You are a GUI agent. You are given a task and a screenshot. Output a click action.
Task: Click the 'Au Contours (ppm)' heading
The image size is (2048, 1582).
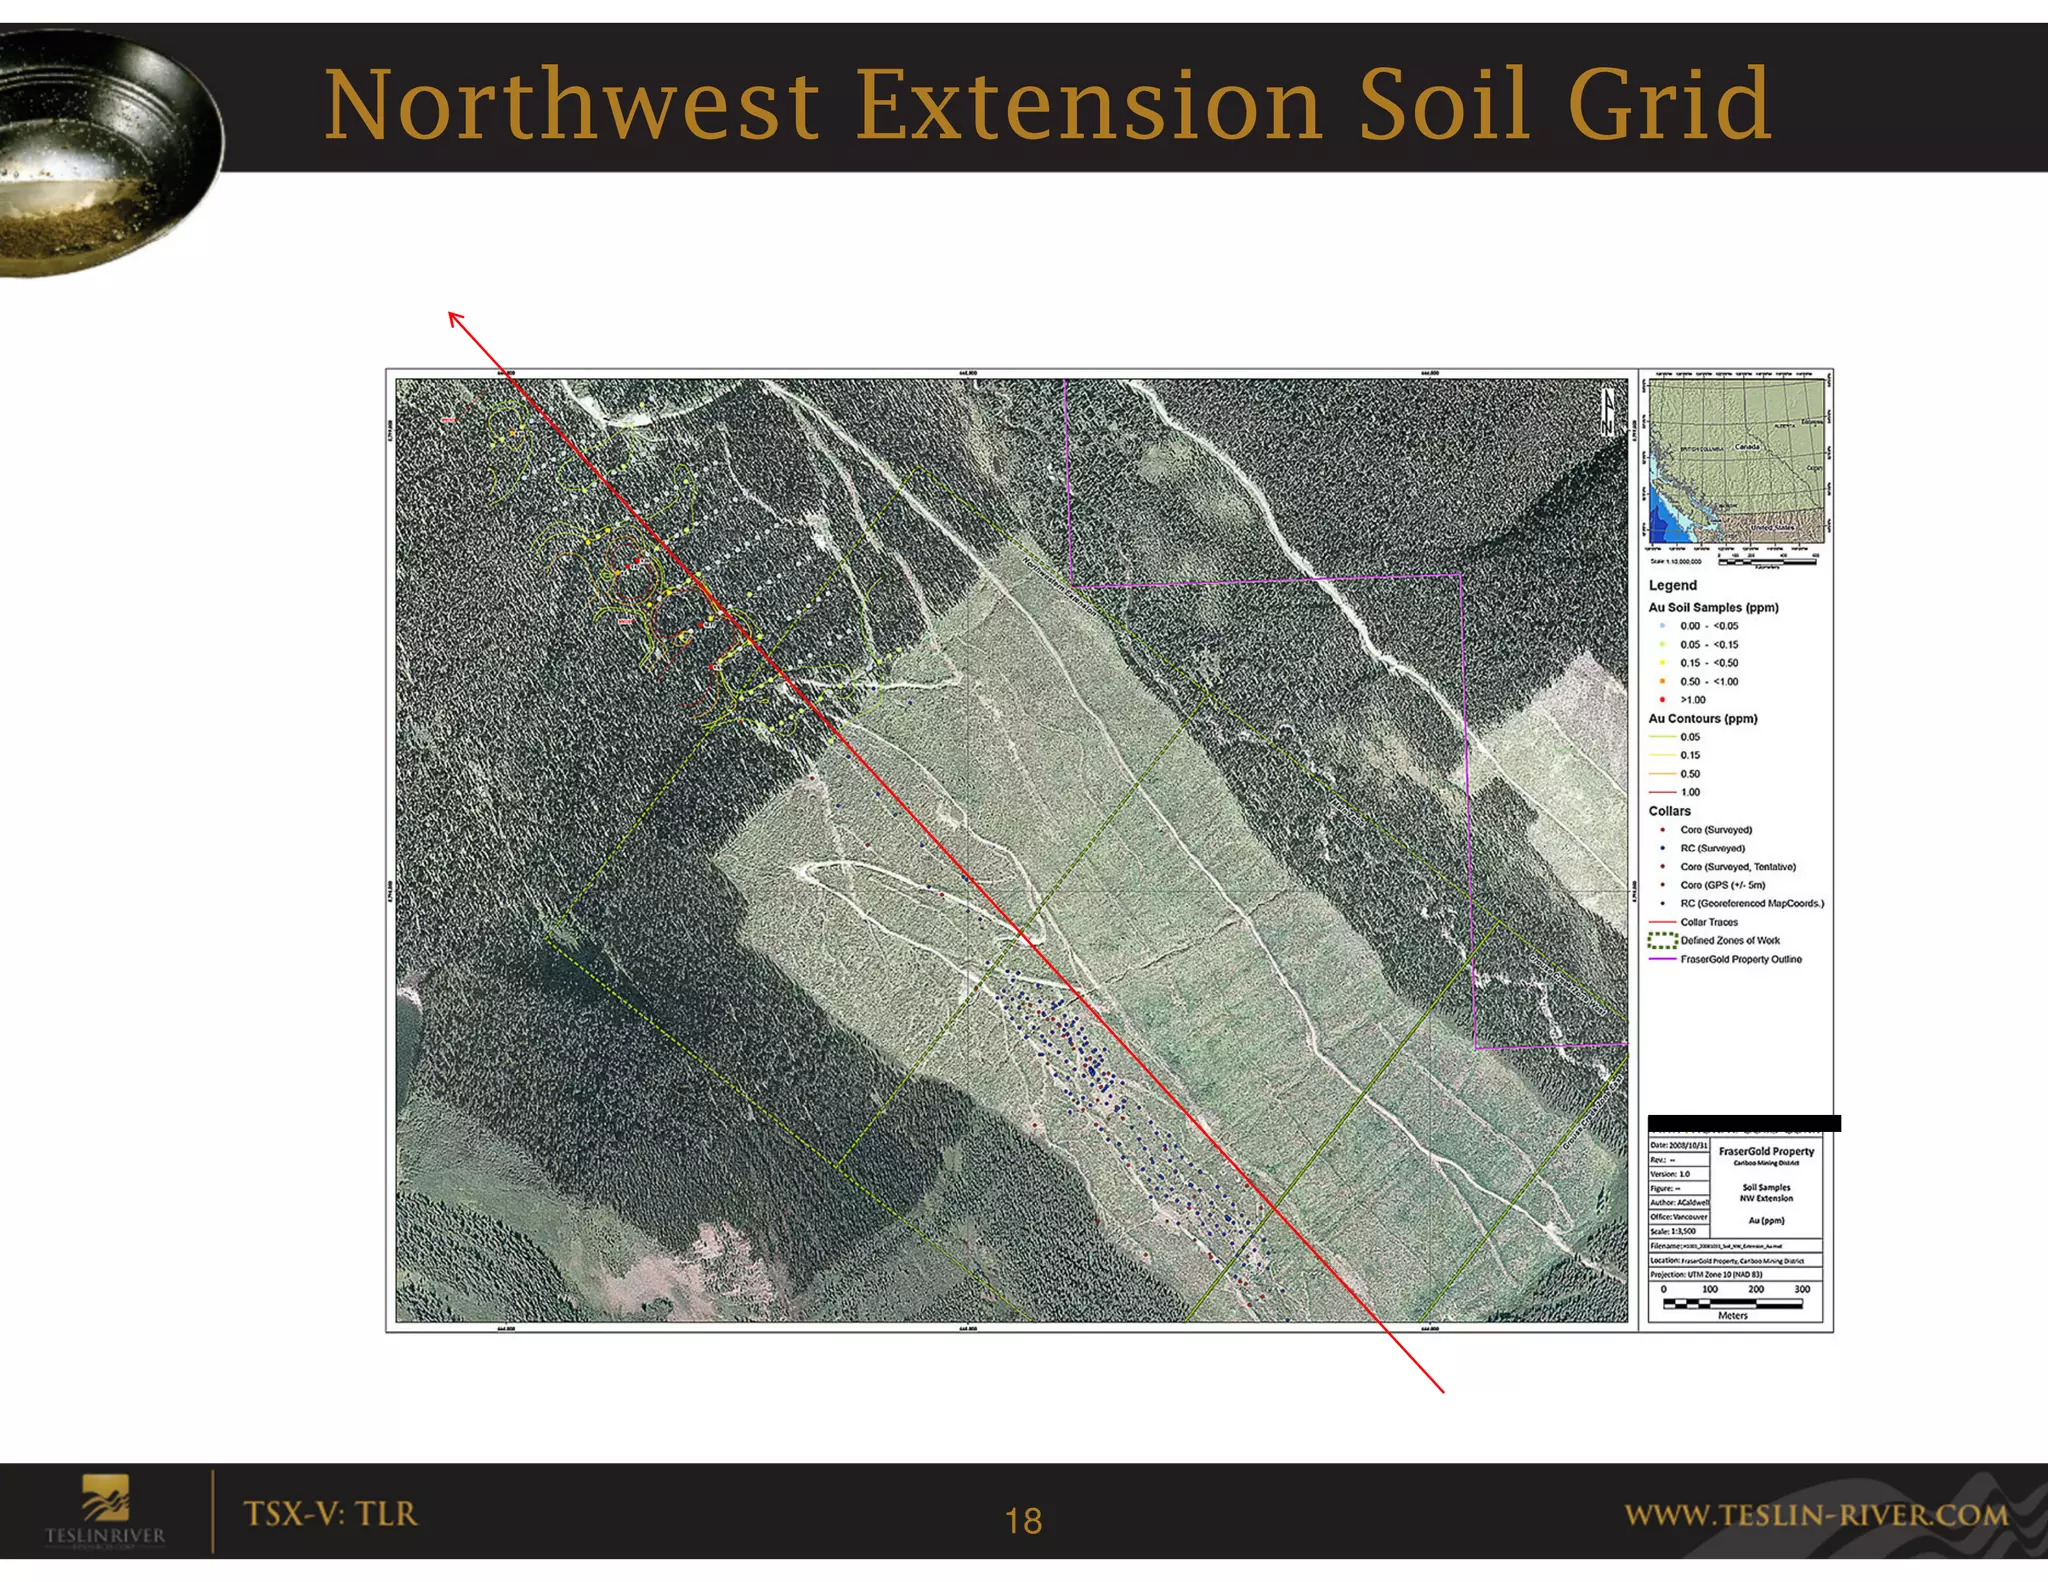[x=1703, y=718]
